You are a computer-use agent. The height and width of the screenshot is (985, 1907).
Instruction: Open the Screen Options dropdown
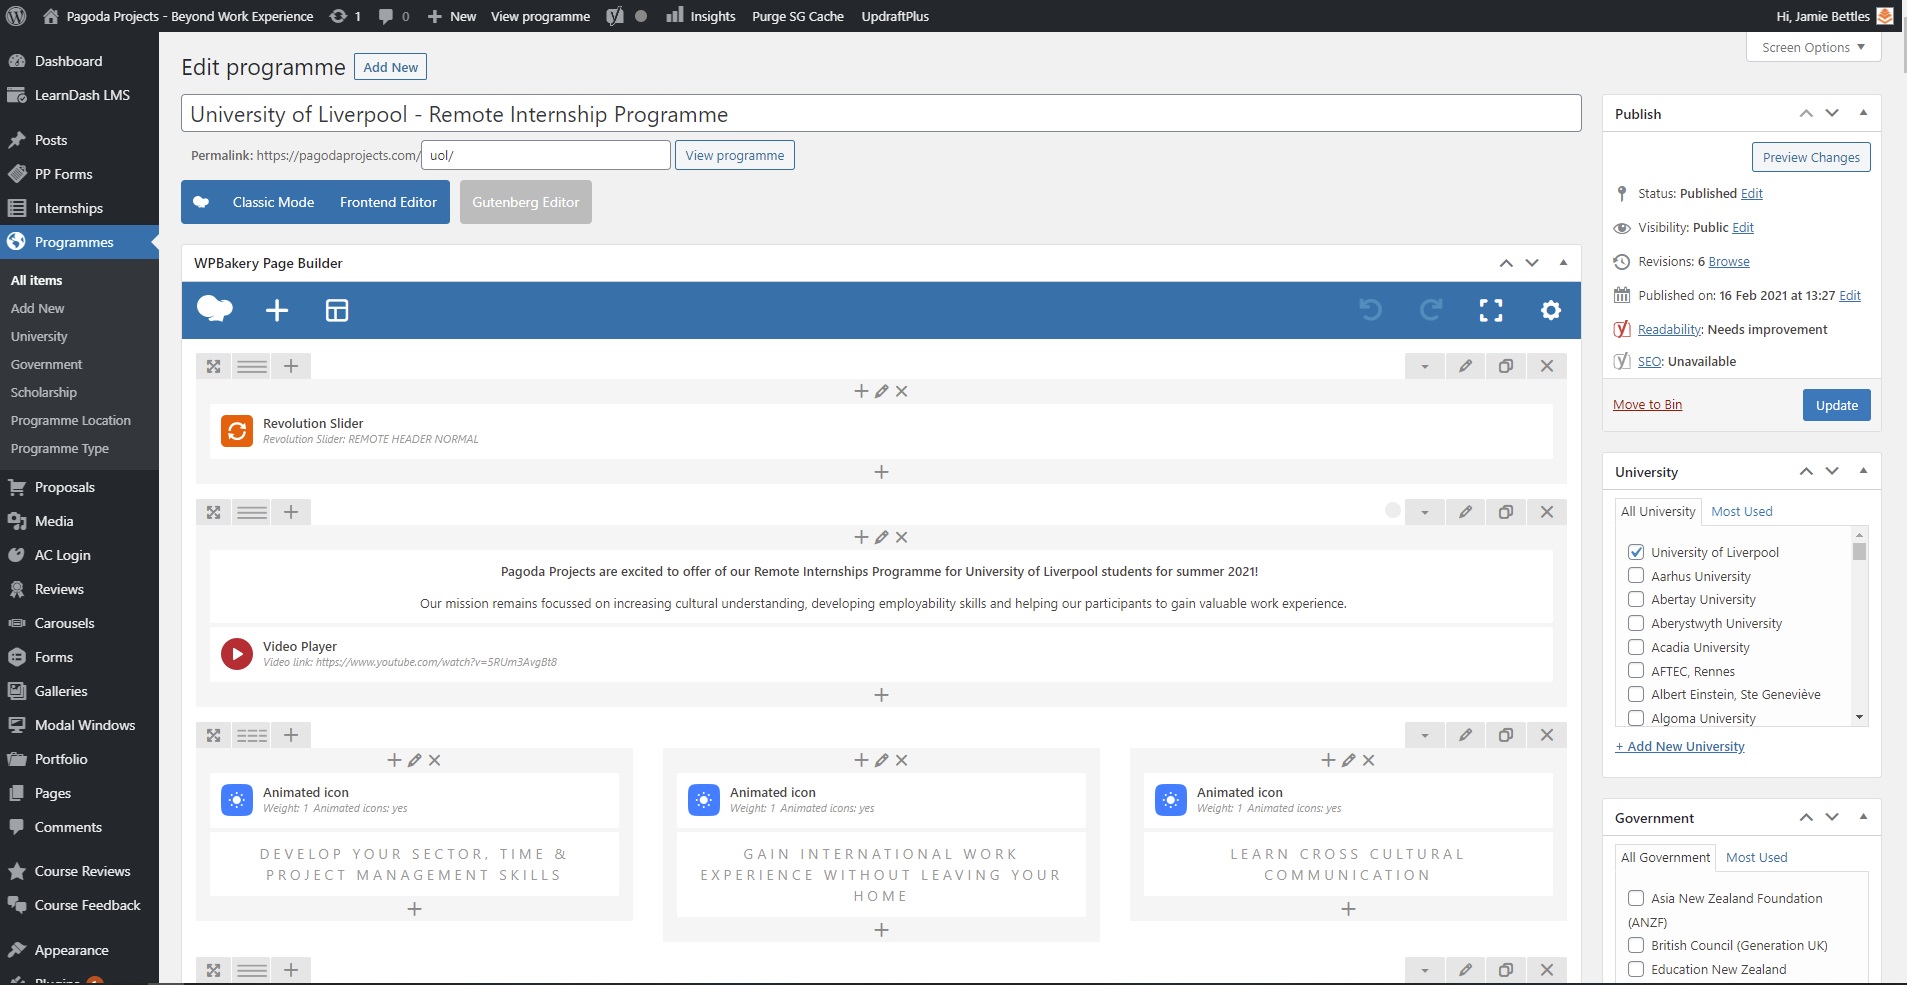click(x=1813, y=47)
